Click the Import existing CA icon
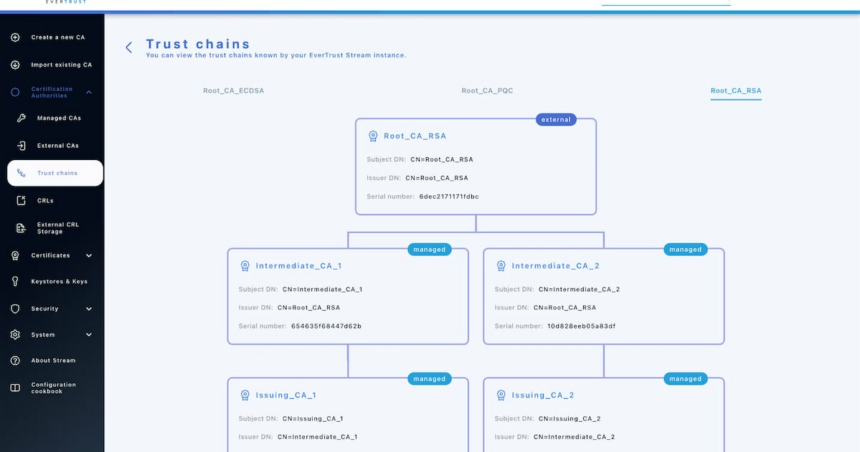The height and width of the screenshot is (452, 860). pyautogui.click(x=15, y=65)
